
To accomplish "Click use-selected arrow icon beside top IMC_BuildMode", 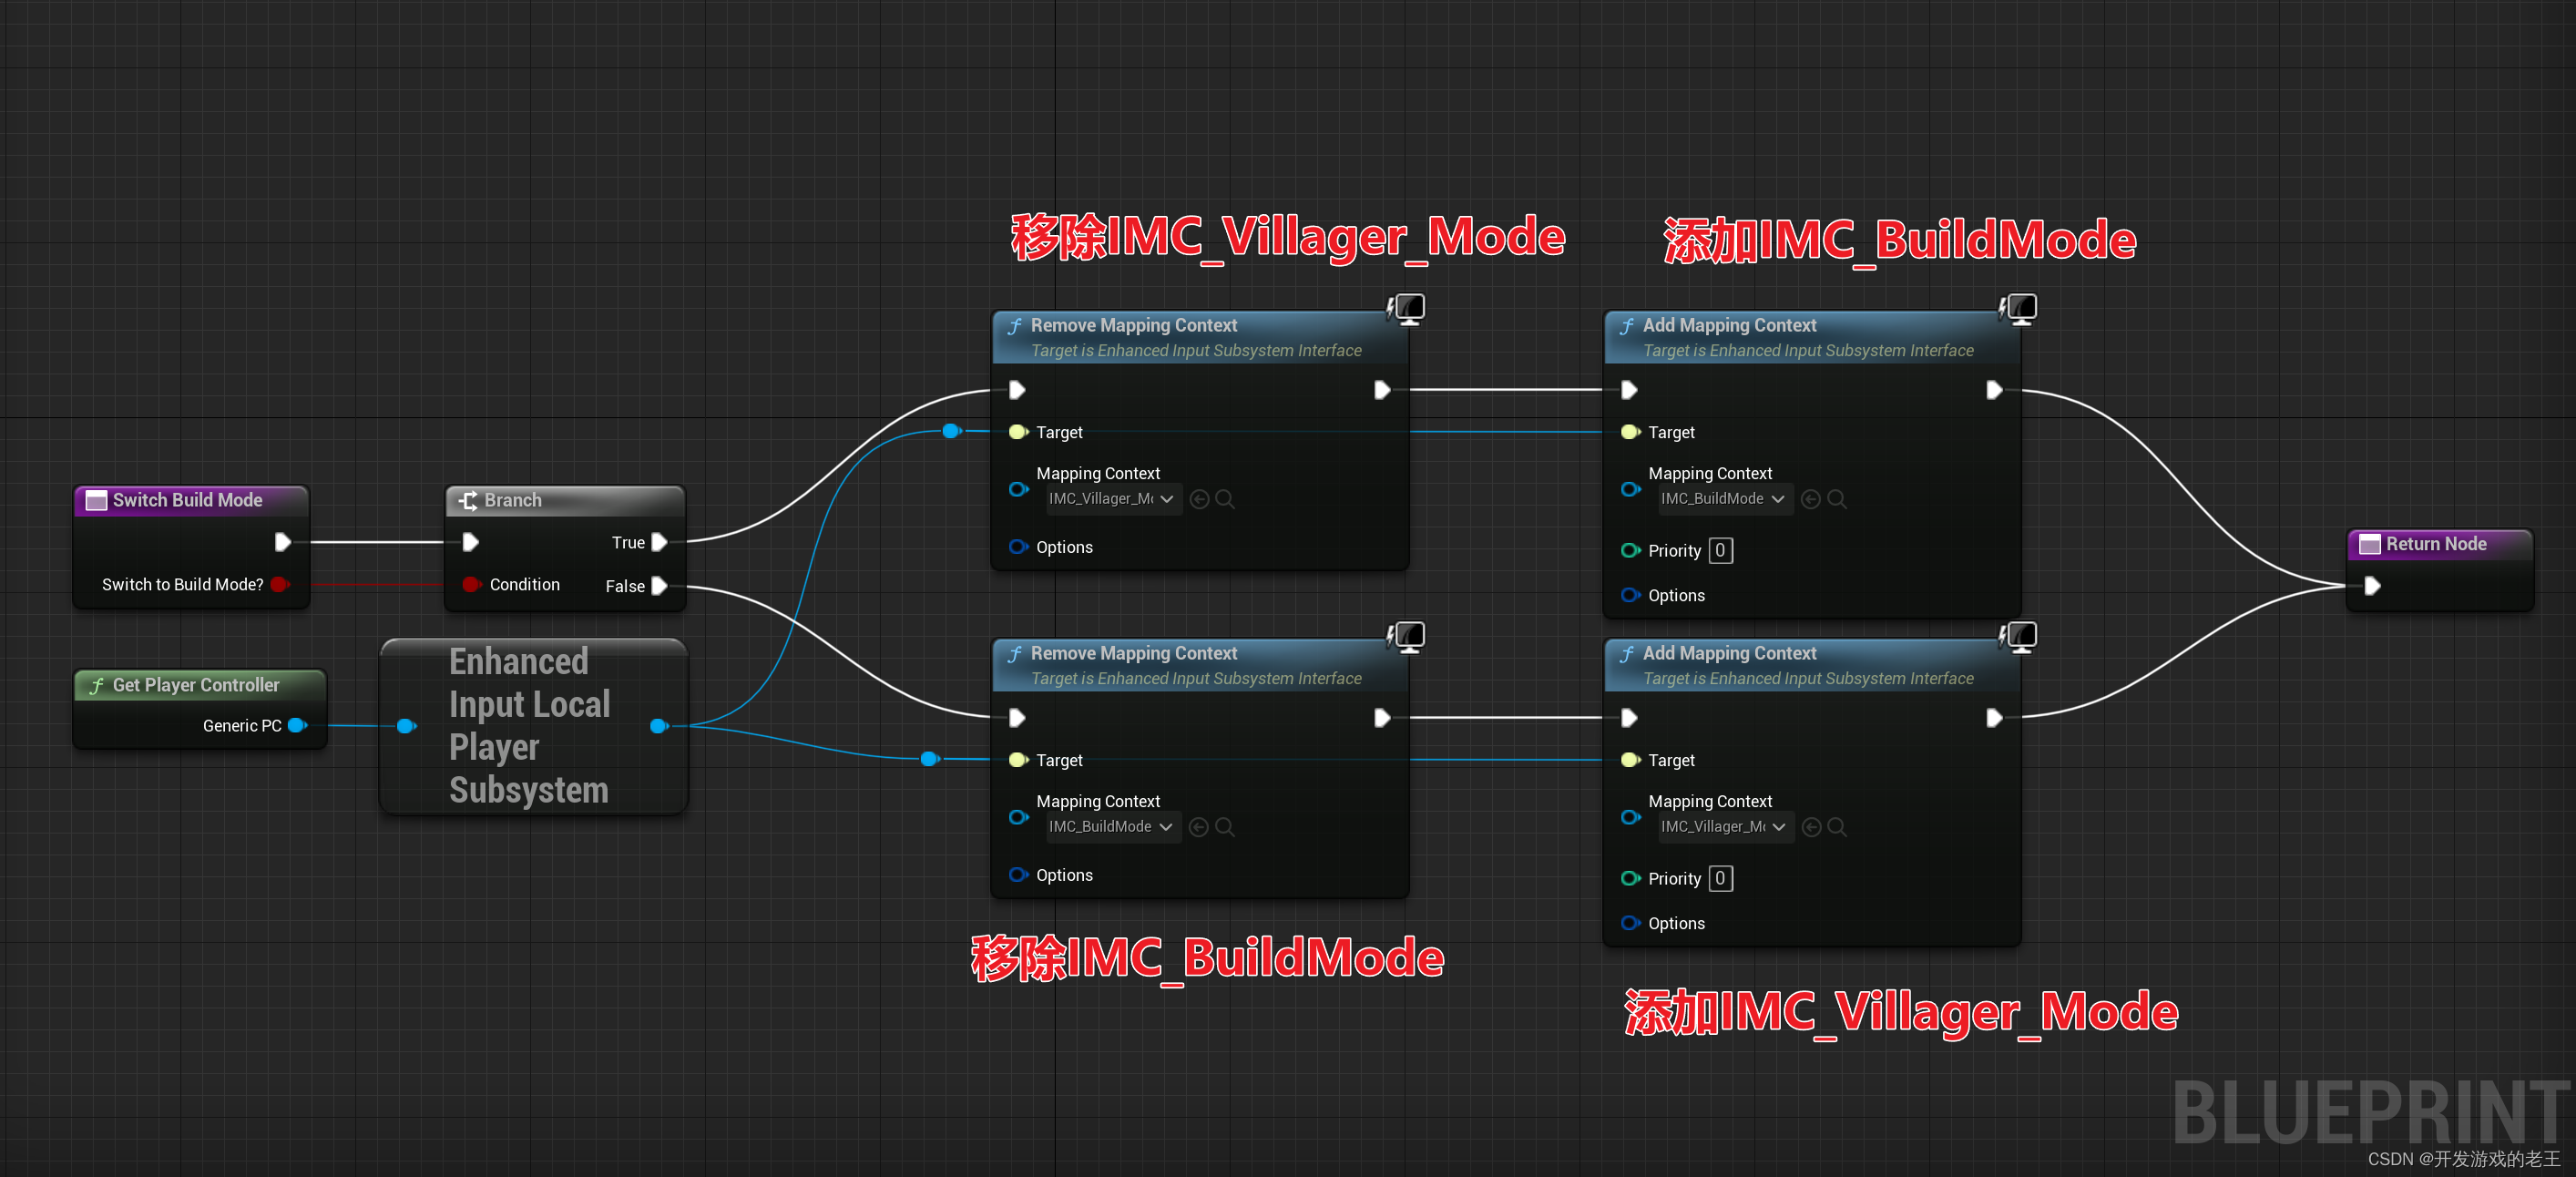I will click(x=1810, y=499).
